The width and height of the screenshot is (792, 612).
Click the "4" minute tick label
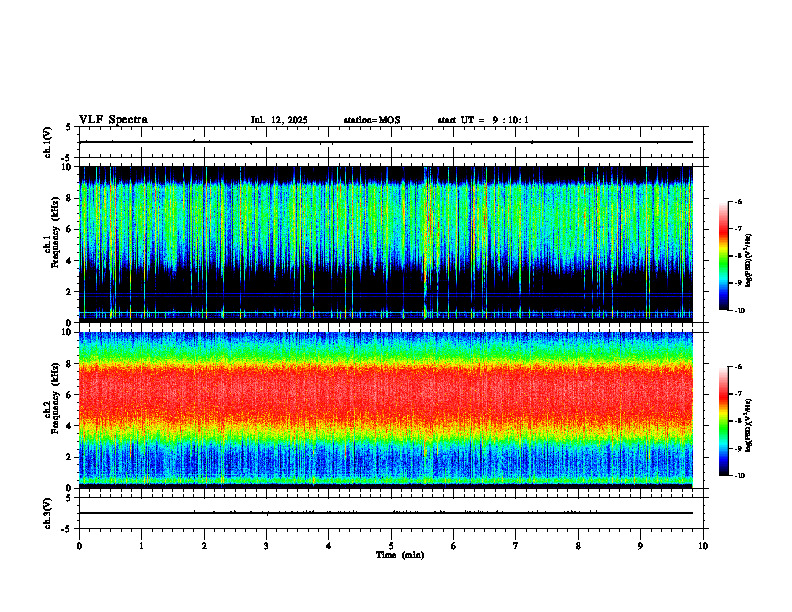point(329,546)
